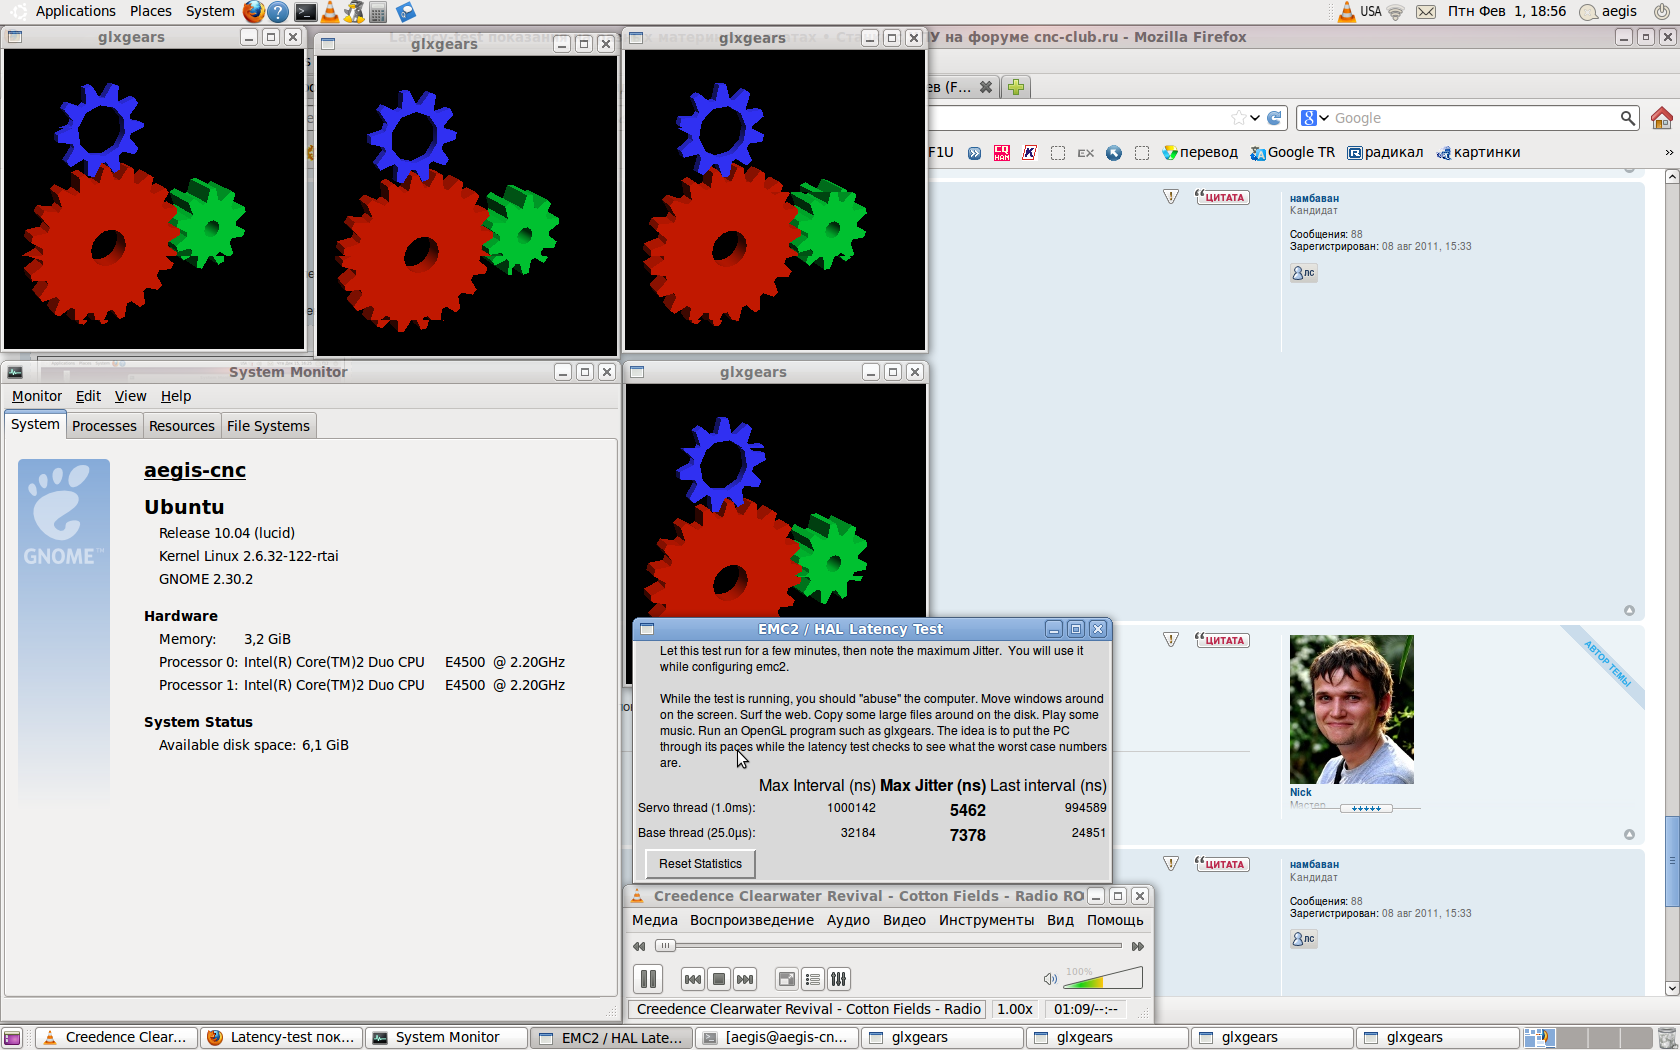The width and height of the screenshot is (1680, 1050).
Task: Mute VLC audio with speaker icon
Action: [x=1050, y=979]
